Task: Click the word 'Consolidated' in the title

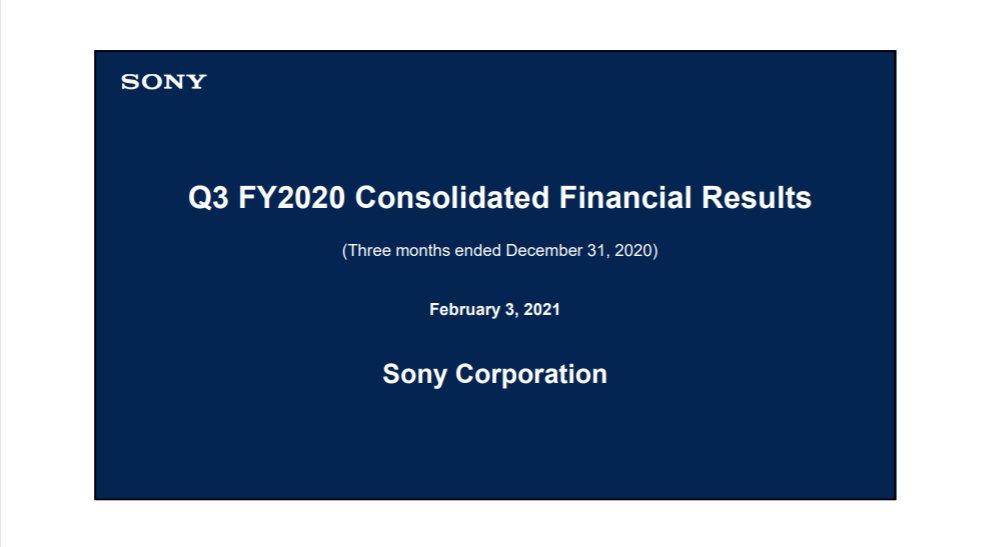Action: pos(452,198)
